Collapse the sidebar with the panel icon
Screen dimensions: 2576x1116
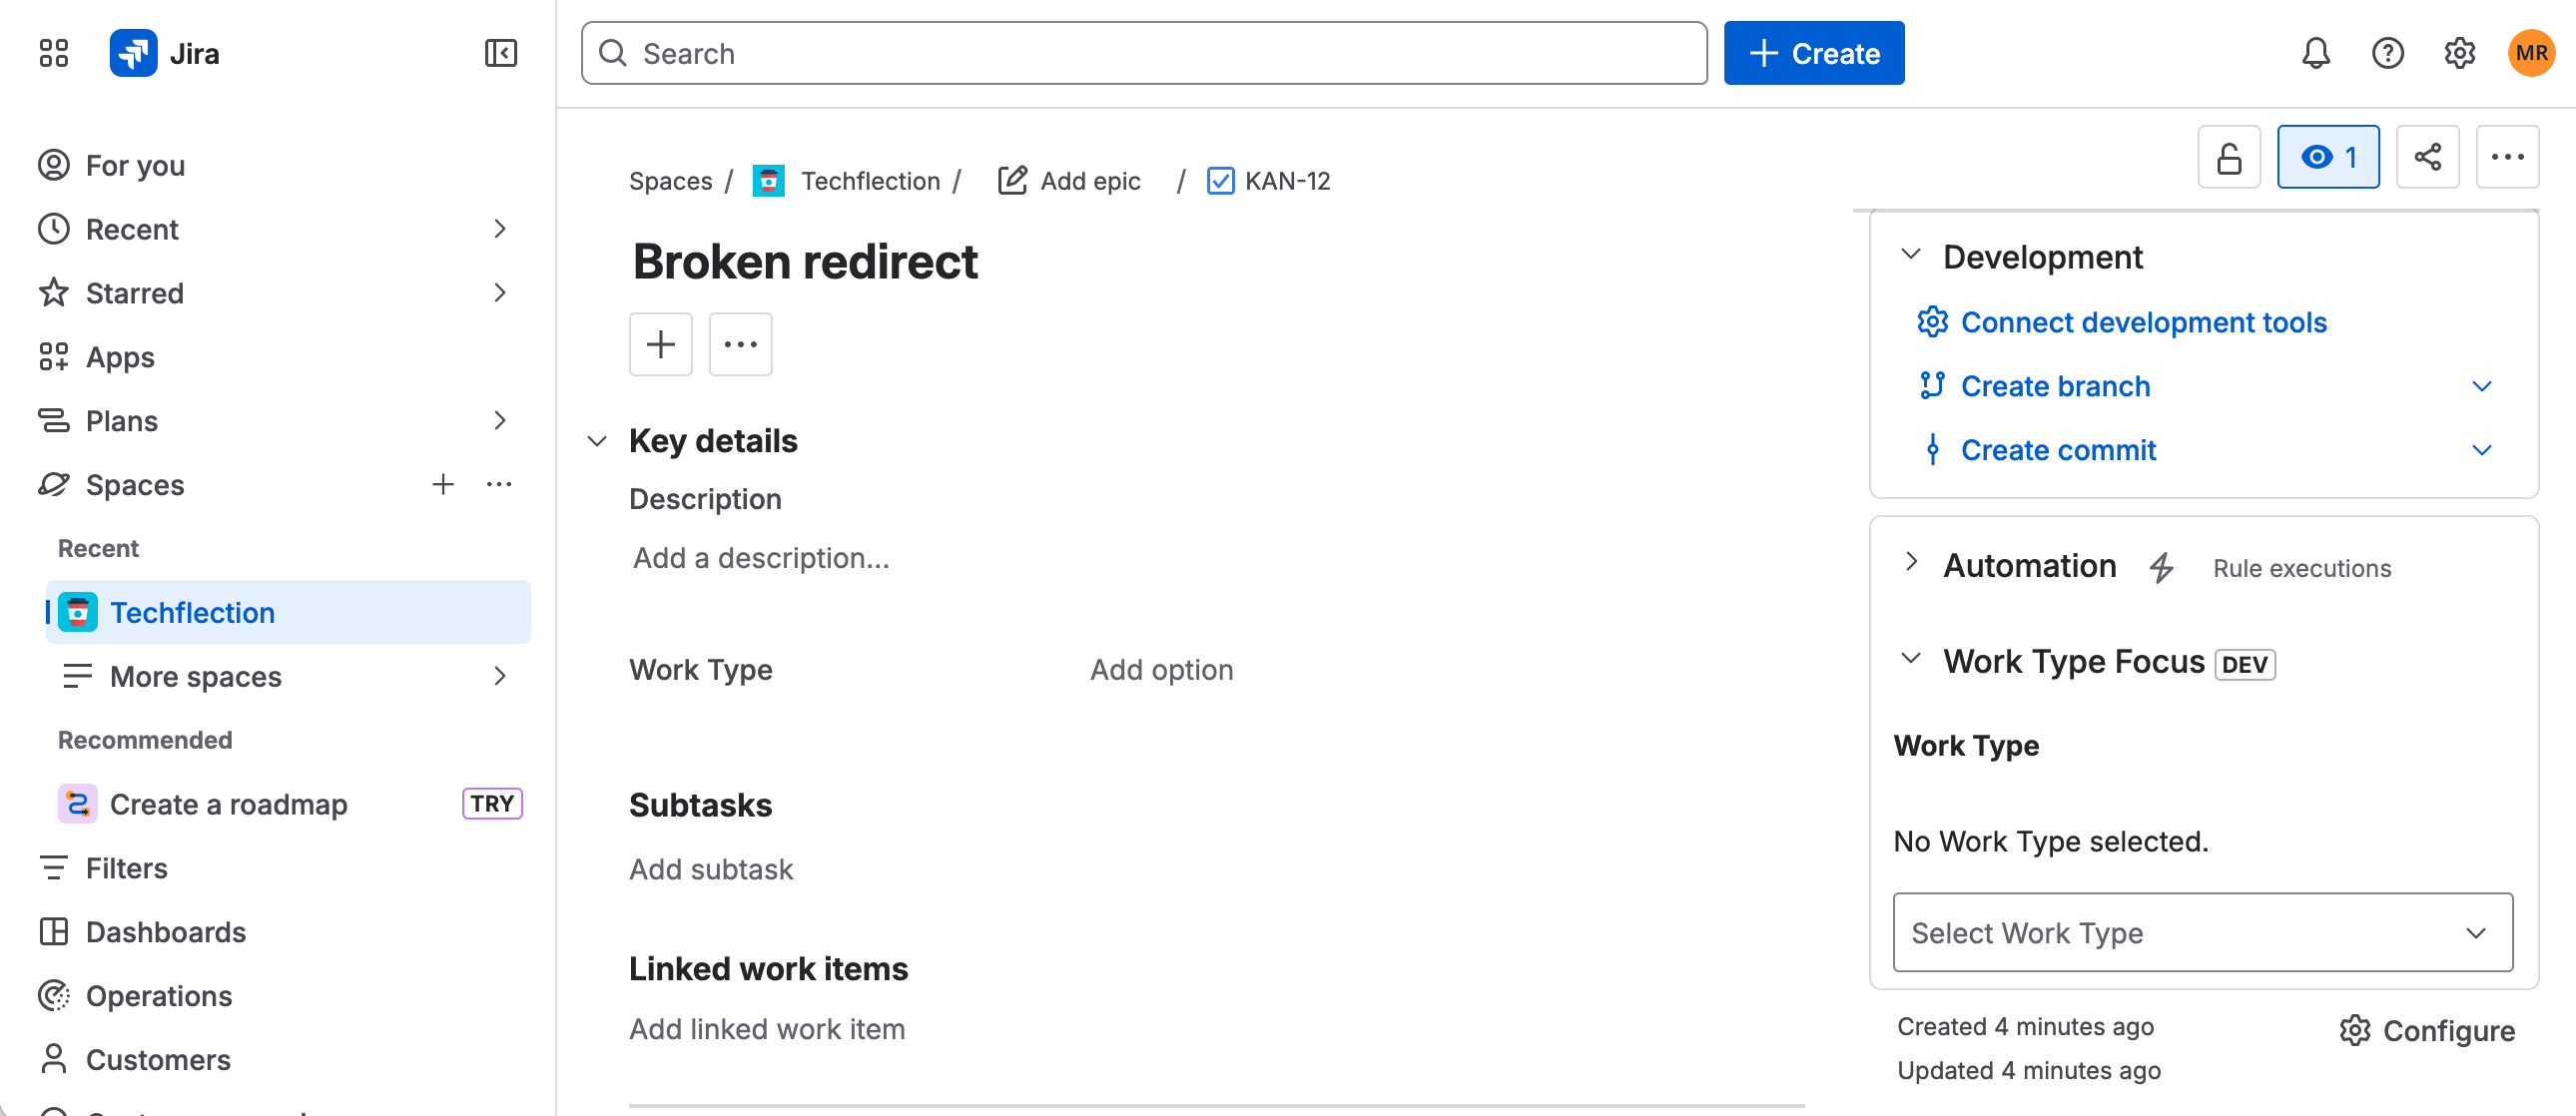pos(500,53)
